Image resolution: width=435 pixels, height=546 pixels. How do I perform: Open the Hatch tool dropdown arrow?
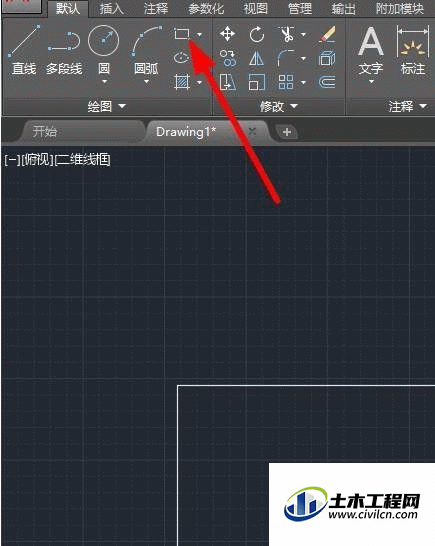[x=200, y=83]
